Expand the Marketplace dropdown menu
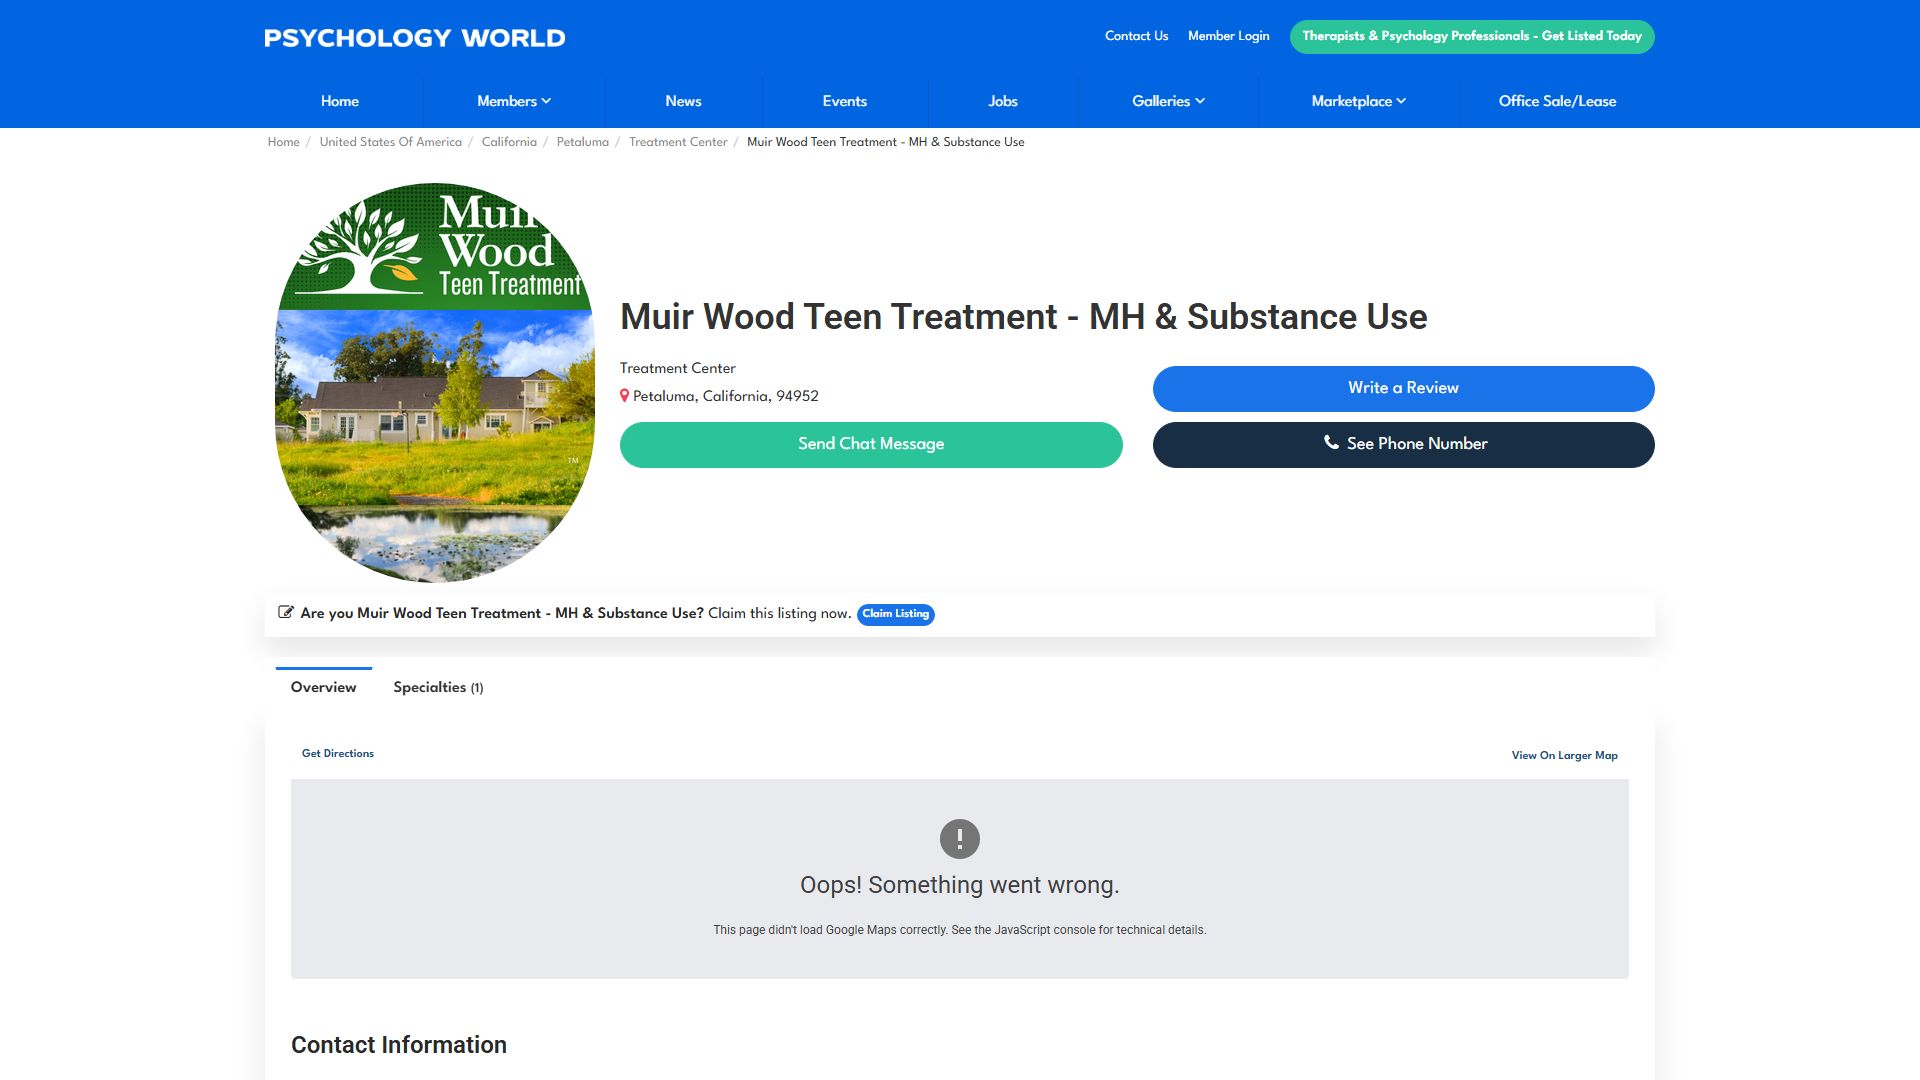Screen dimensions: 1920x1080 click(1358, 101)
